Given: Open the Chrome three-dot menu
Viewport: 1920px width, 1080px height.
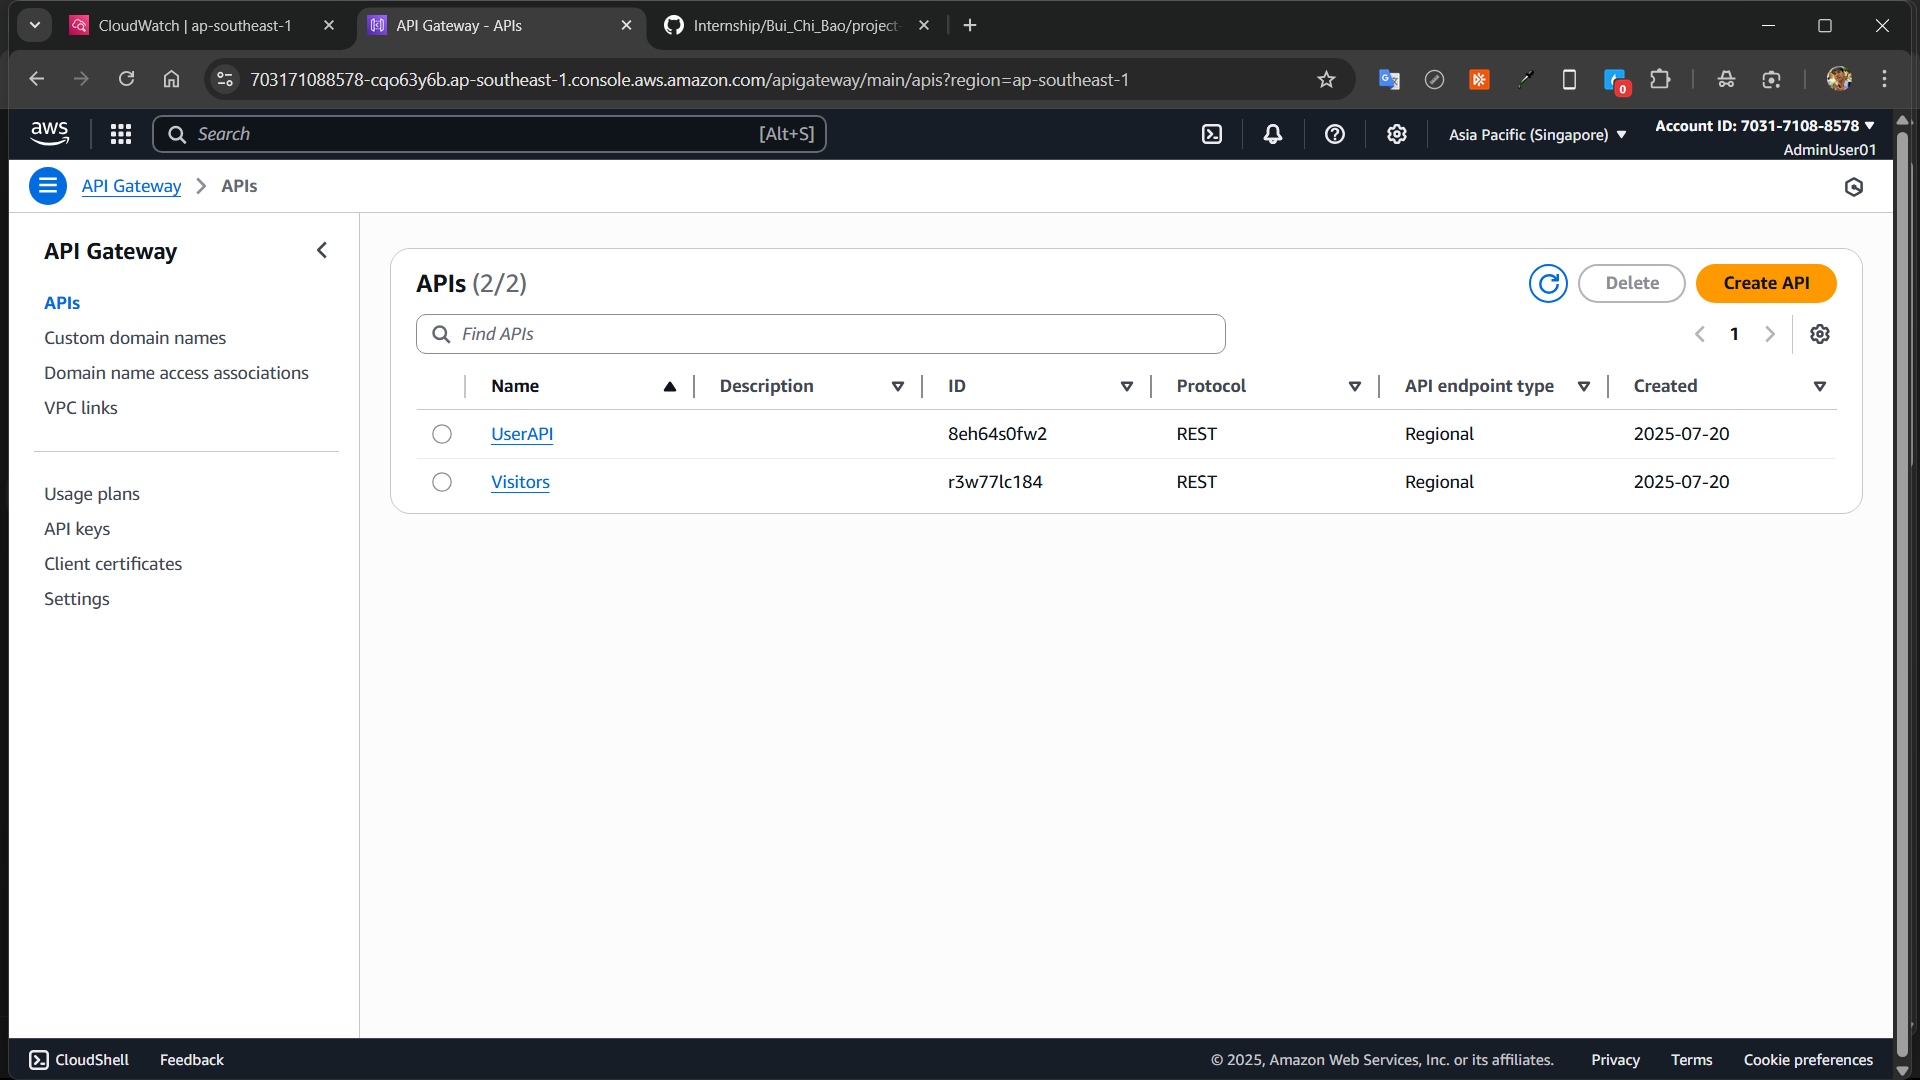Looking at the screenshot, I should point(1884,80).
